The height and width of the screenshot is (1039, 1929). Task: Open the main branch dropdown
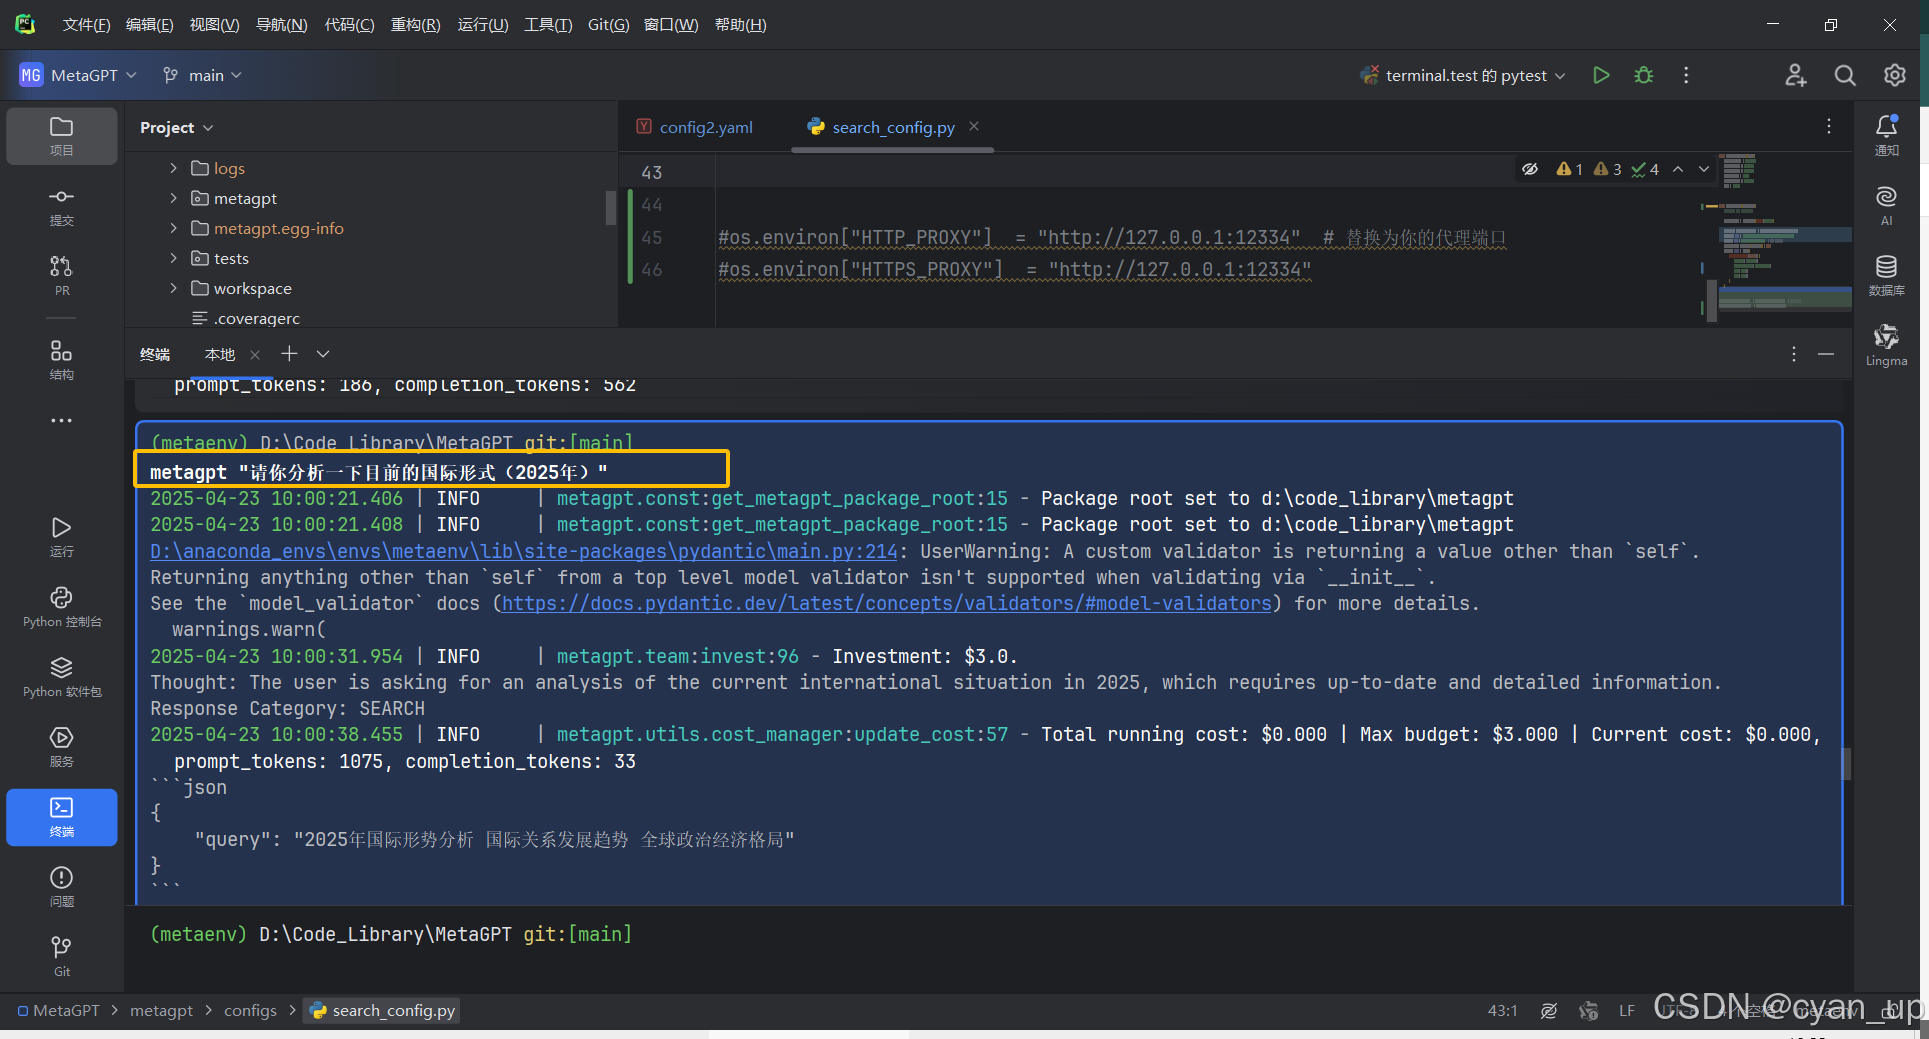point(203,75)
